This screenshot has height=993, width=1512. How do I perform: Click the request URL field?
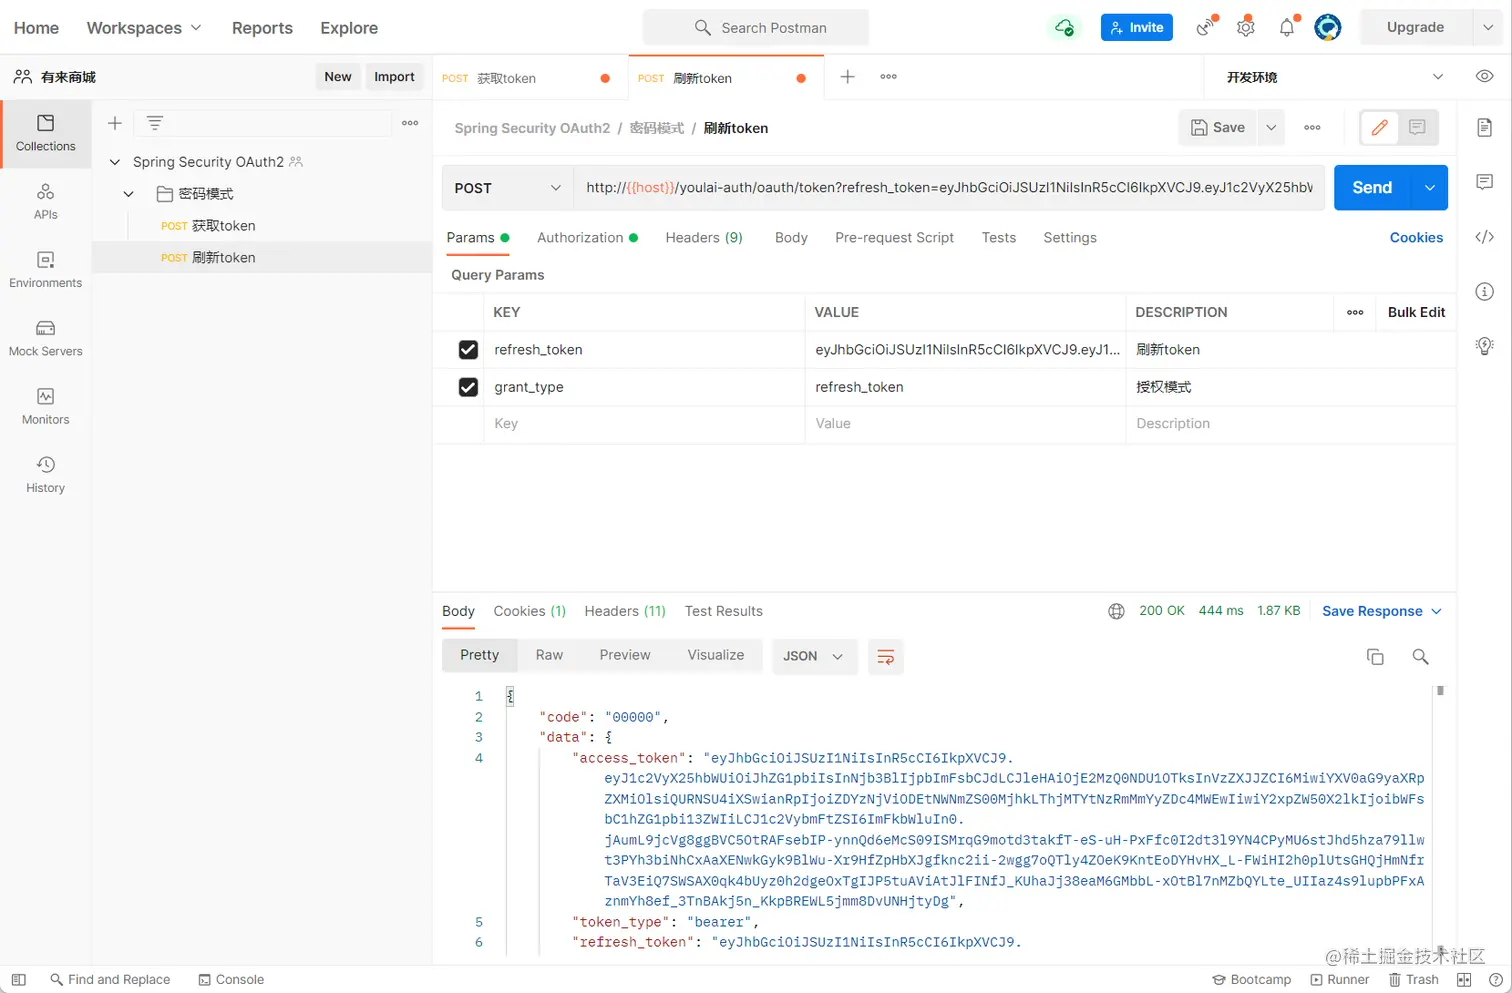(949, 188)
